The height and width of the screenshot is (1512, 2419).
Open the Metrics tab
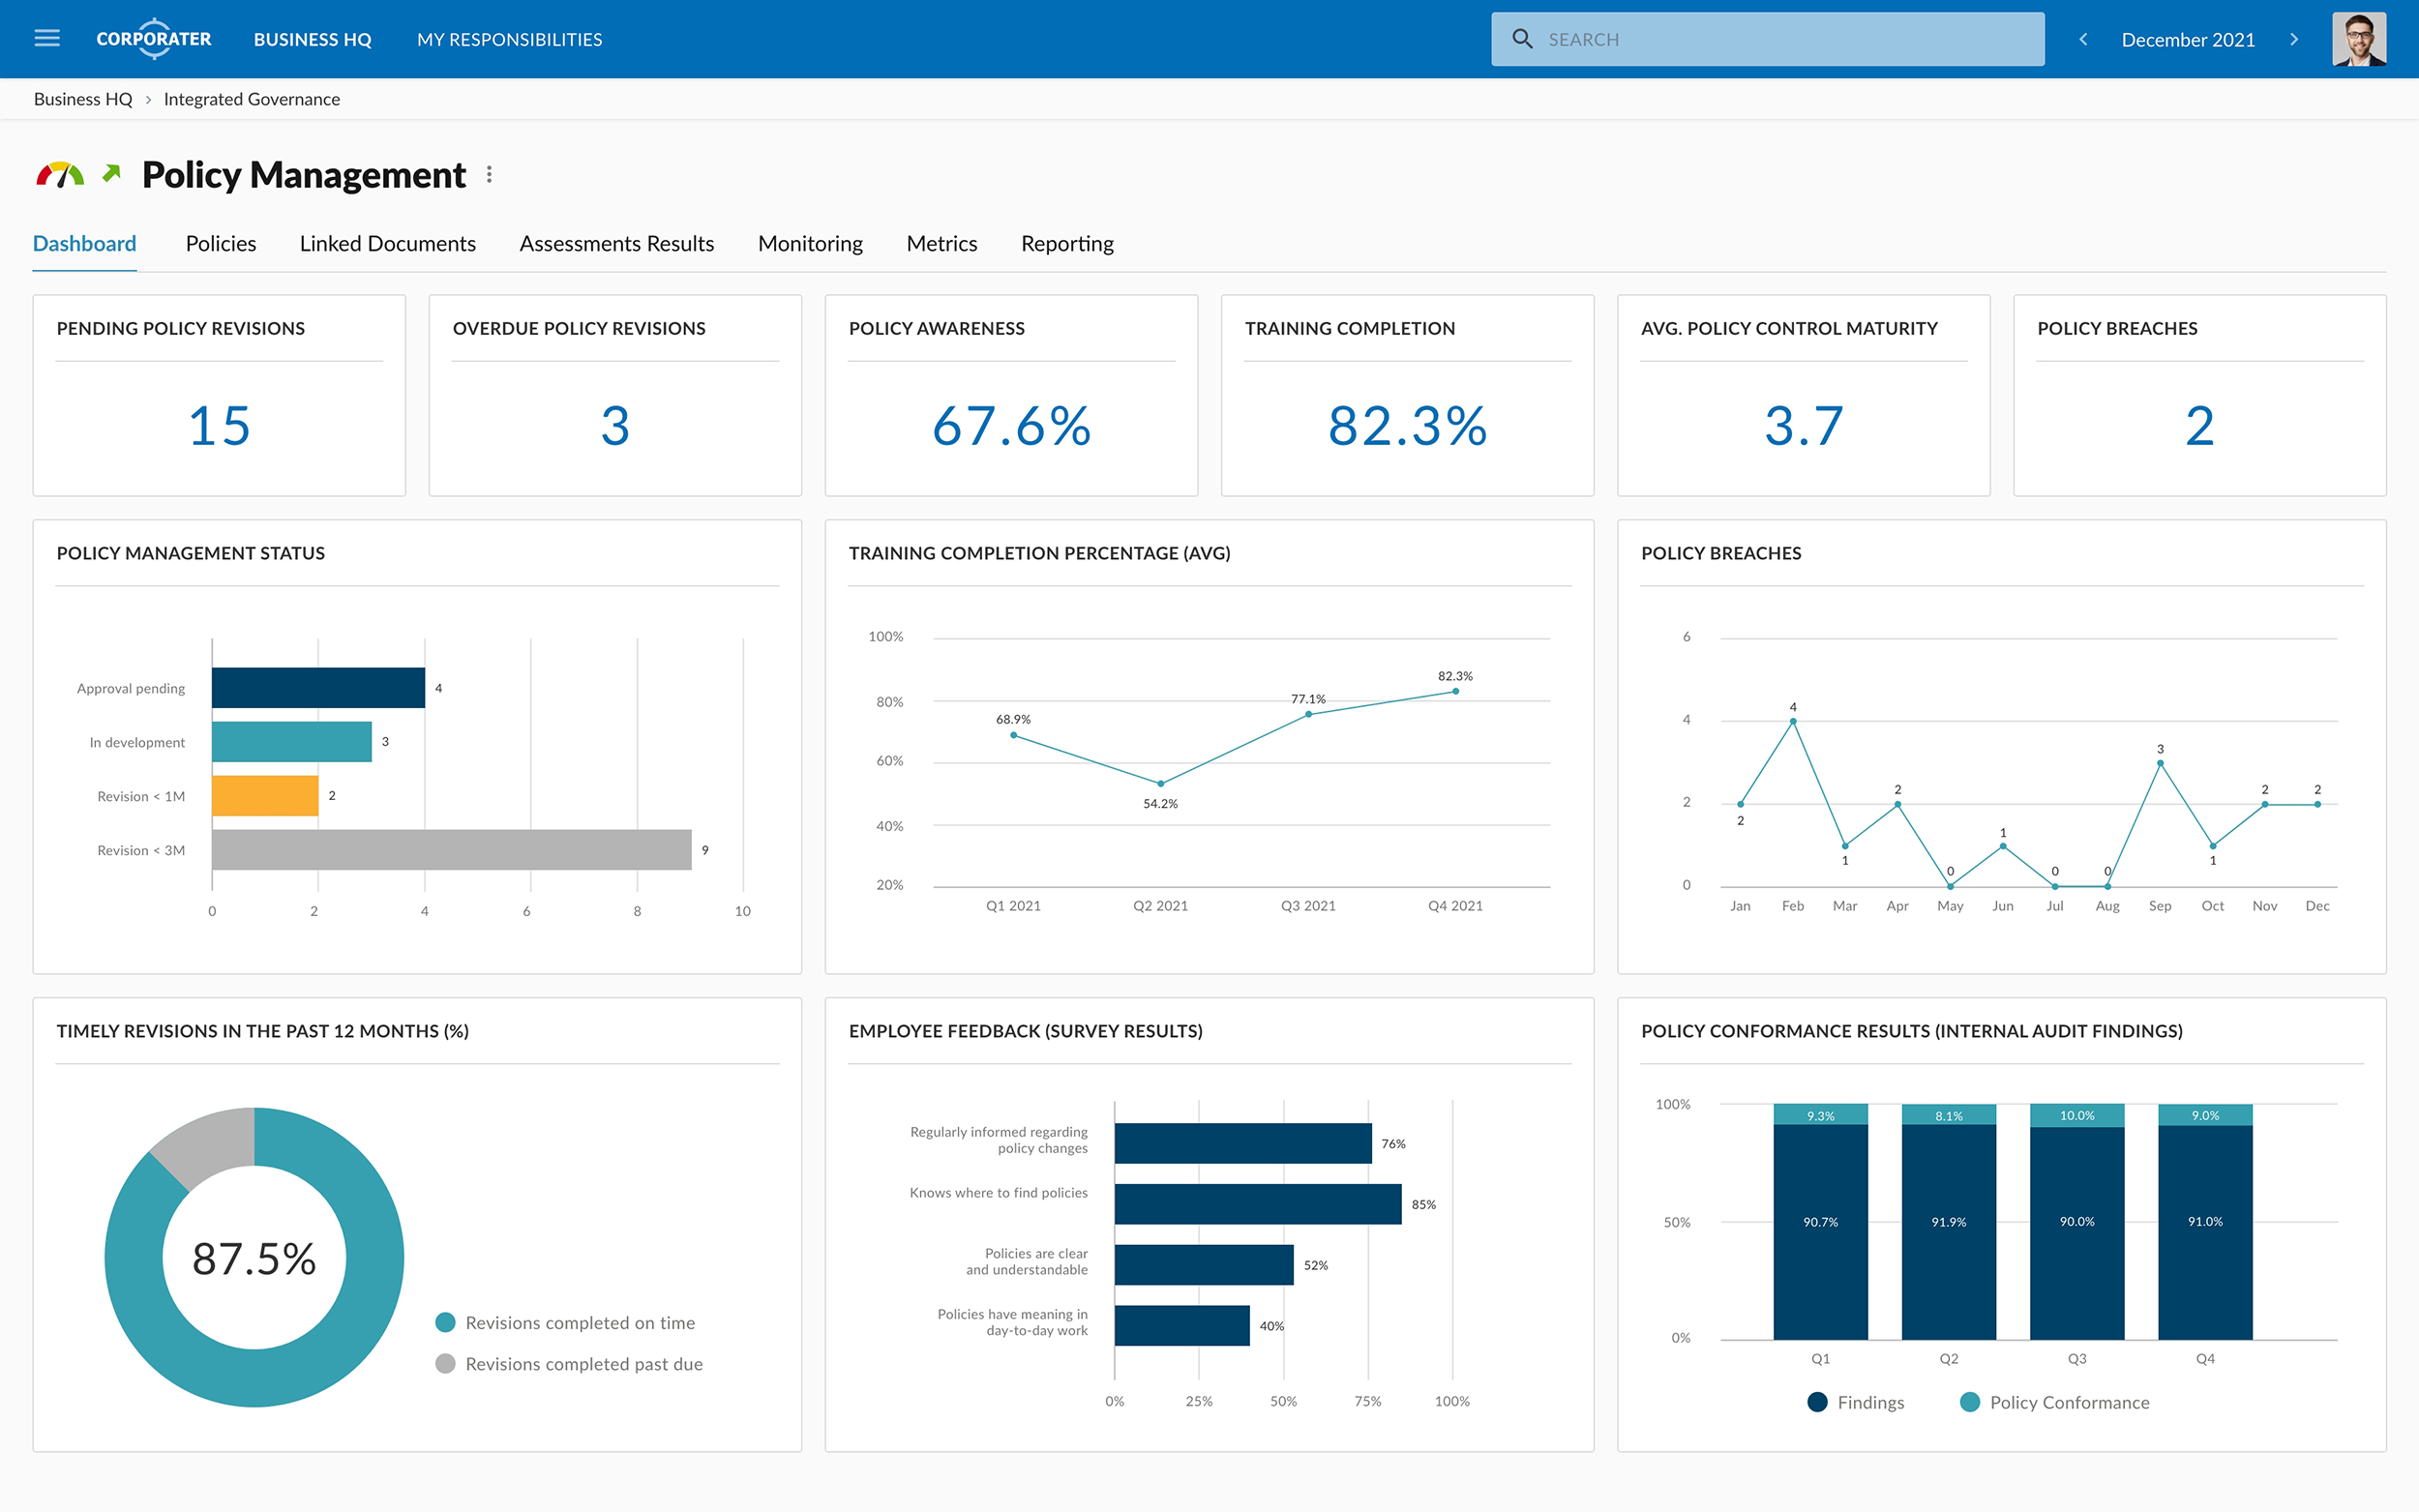(x=941, y=244)
